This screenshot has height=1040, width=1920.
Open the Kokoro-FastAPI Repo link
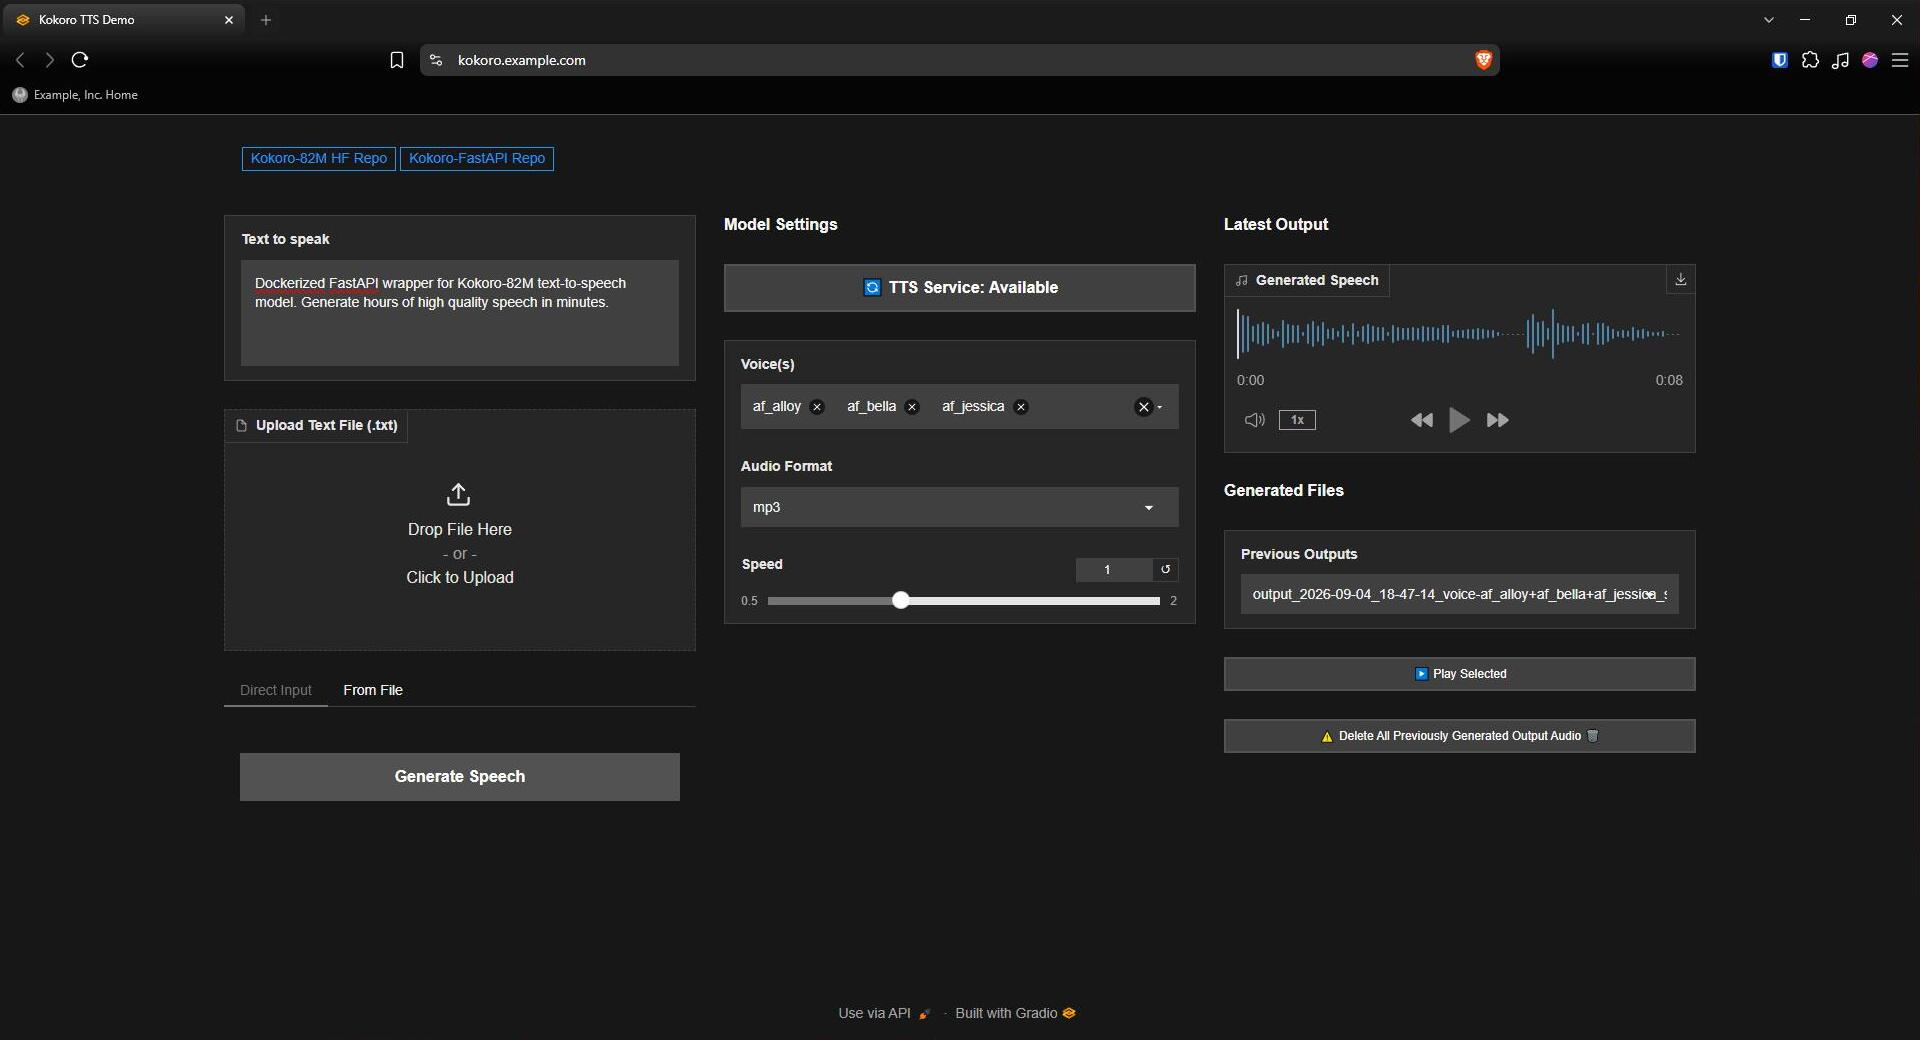(x=477, y=159)
